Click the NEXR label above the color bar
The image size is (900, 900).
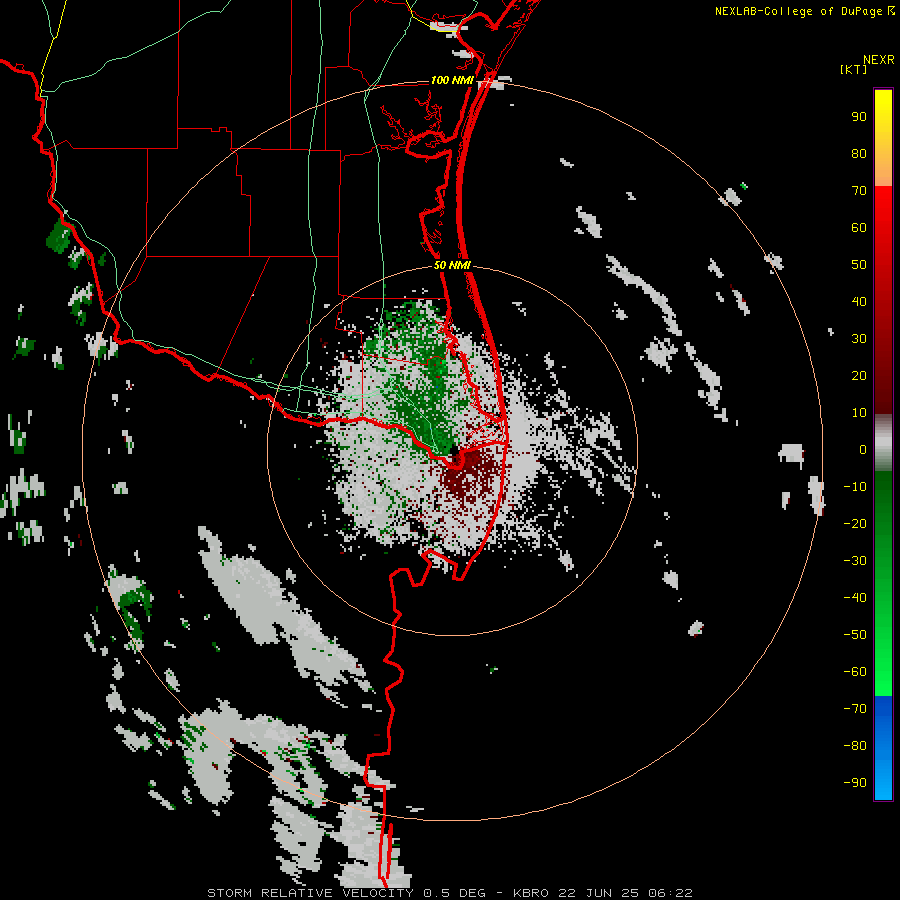pos(879,60)
